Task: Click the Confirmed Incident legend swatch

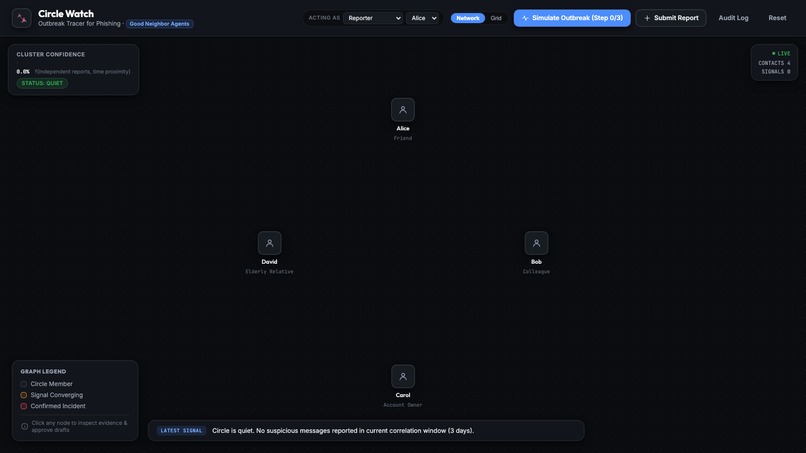Action: (x=24, y=406)
